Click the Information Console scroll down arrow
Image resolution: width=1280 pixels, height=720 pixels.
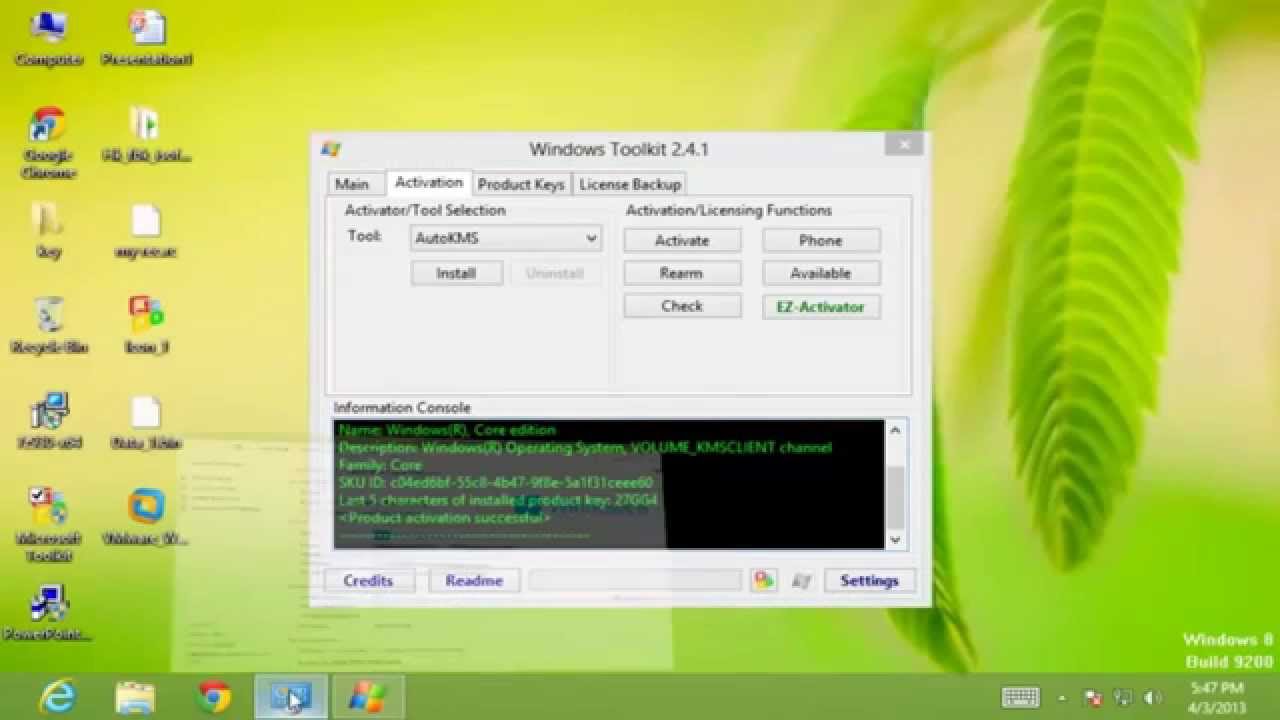click(x=895, y=539)
